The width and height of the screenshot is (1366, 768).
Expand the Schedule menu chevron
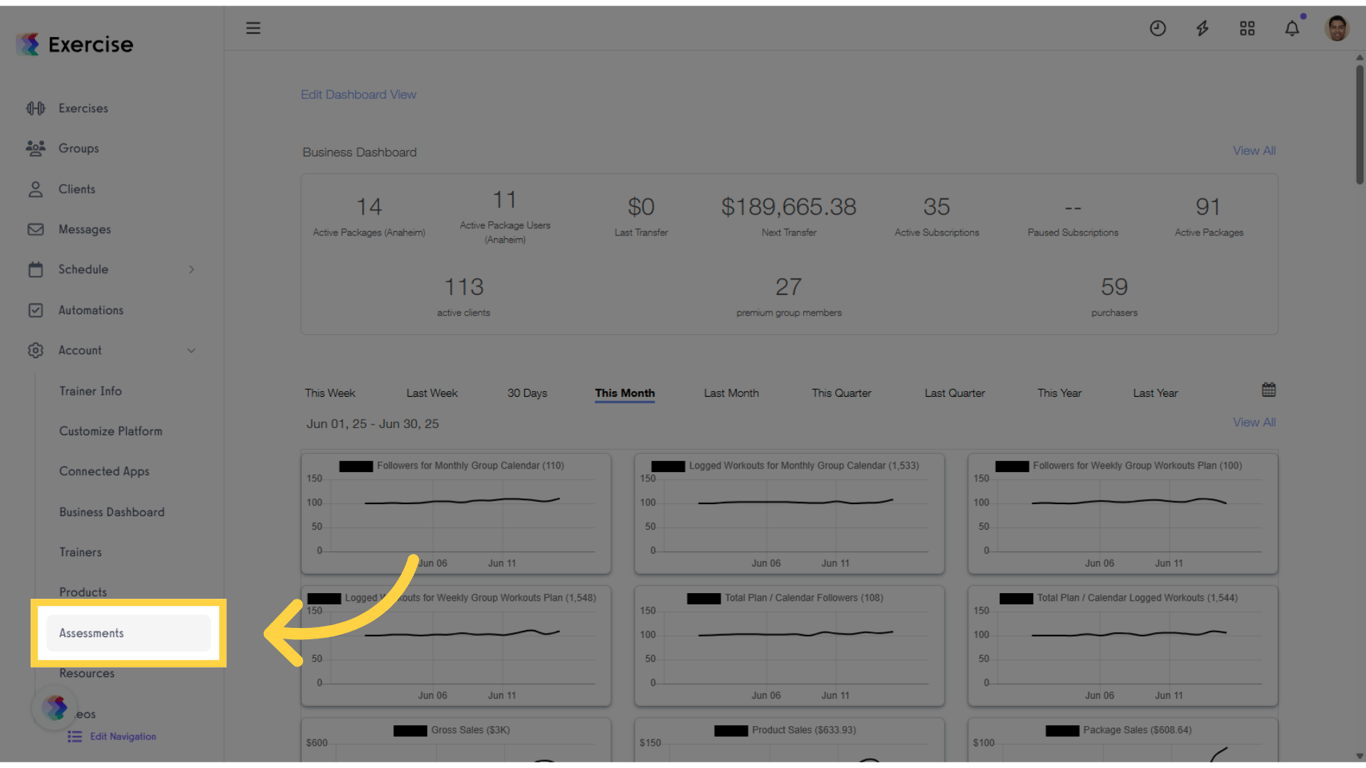coord(192,269)
